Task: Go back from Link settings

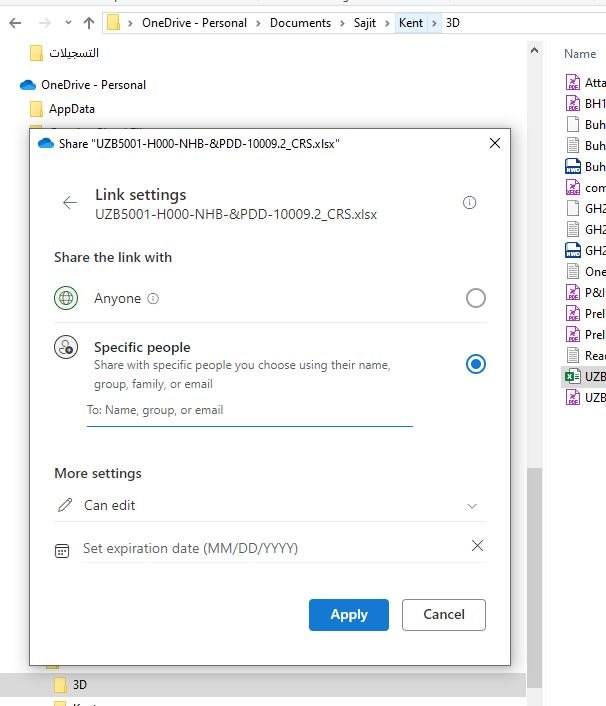Action: click(70, 203)
